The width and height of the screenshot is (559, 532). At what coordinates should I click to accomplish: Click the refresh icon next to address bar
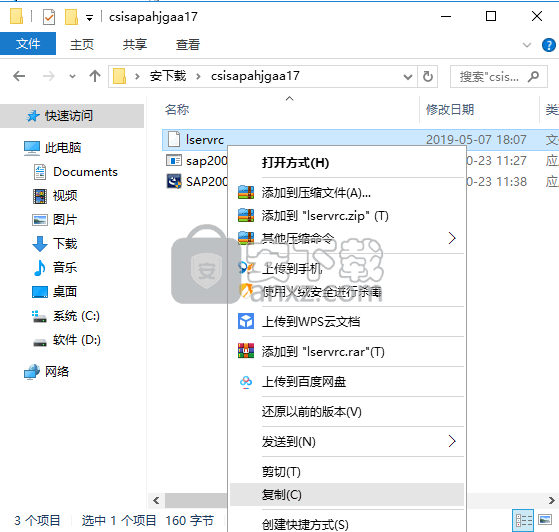click(x=427, y=76)
